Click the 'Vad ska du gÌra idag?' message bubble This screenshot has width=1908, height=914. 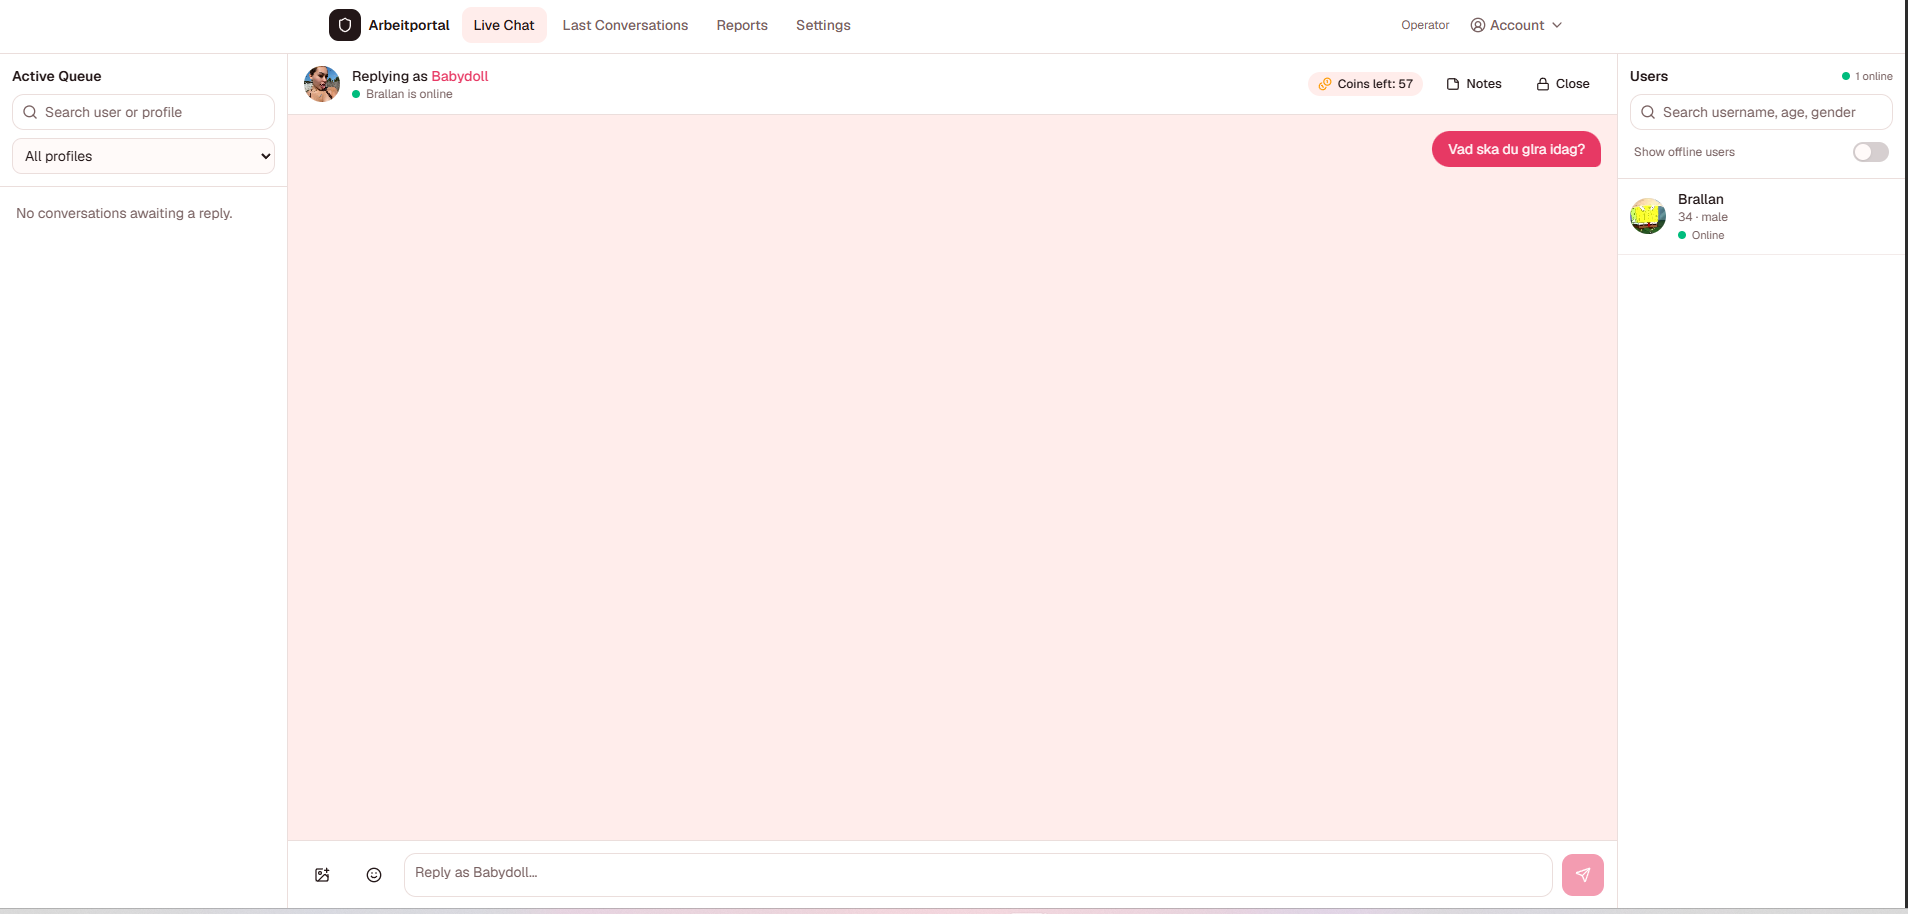pos(1516,149)
